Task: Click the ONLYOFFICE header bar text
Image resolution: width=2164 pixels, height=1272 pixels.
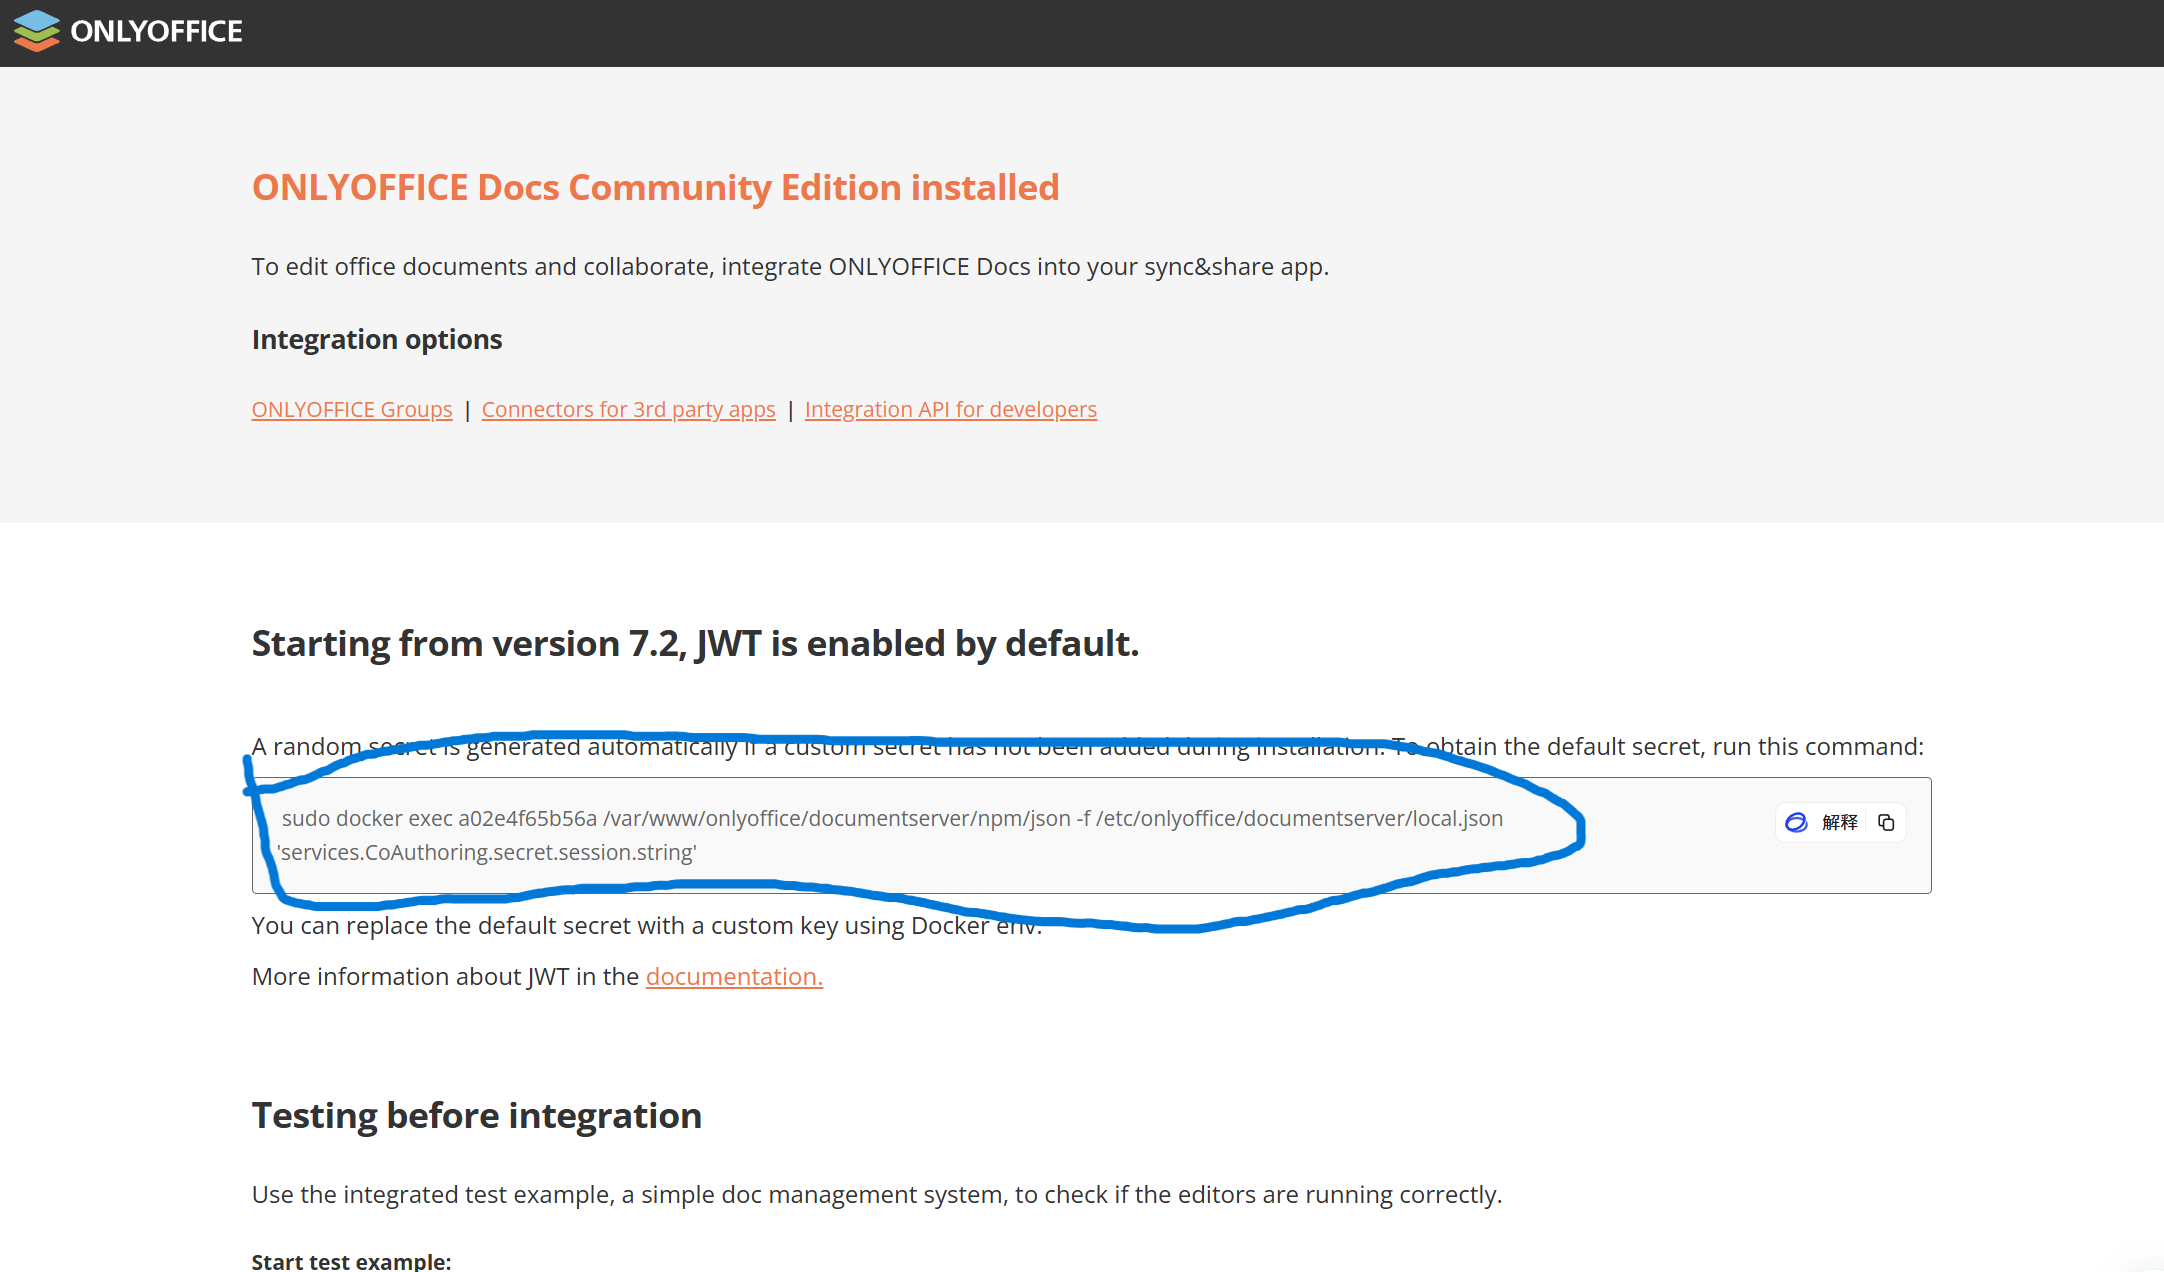Action: (156, 31)
